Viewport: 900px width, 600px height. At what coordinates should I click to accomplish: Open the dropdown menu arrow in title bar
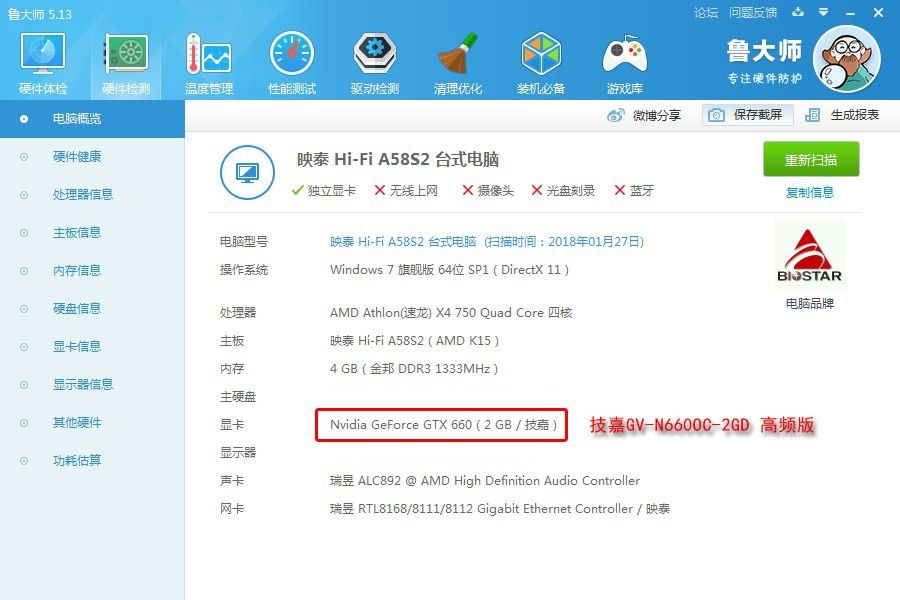click(823, 12)
